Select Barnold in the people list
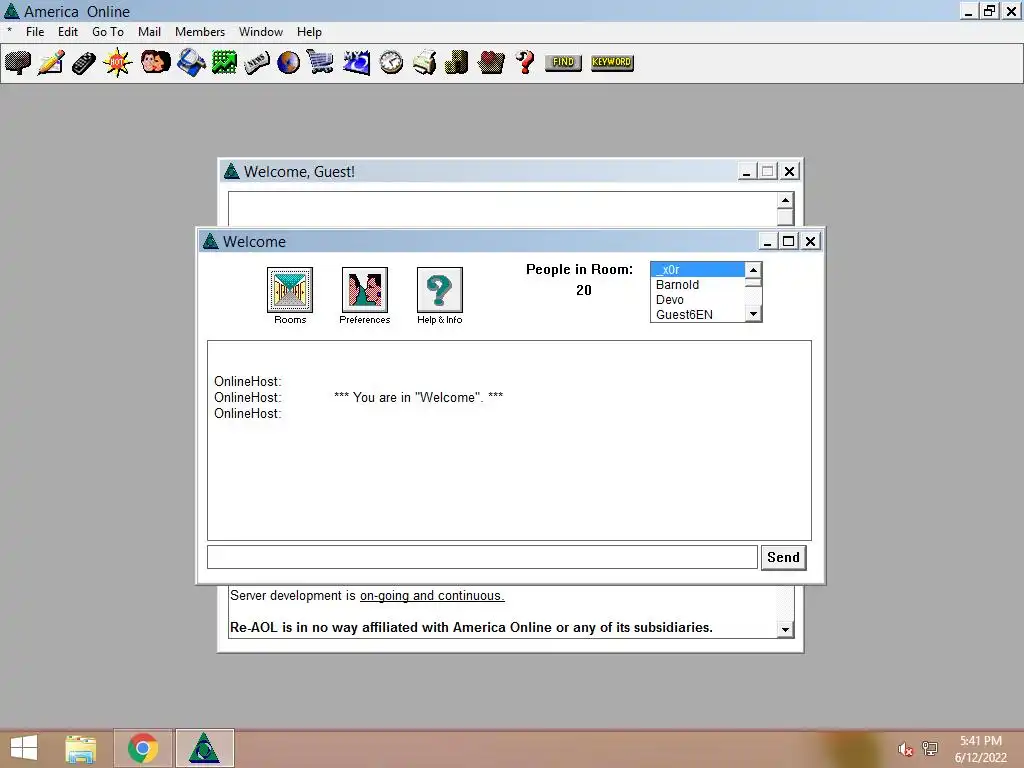The image size is (1024, 768). (697, 285)
